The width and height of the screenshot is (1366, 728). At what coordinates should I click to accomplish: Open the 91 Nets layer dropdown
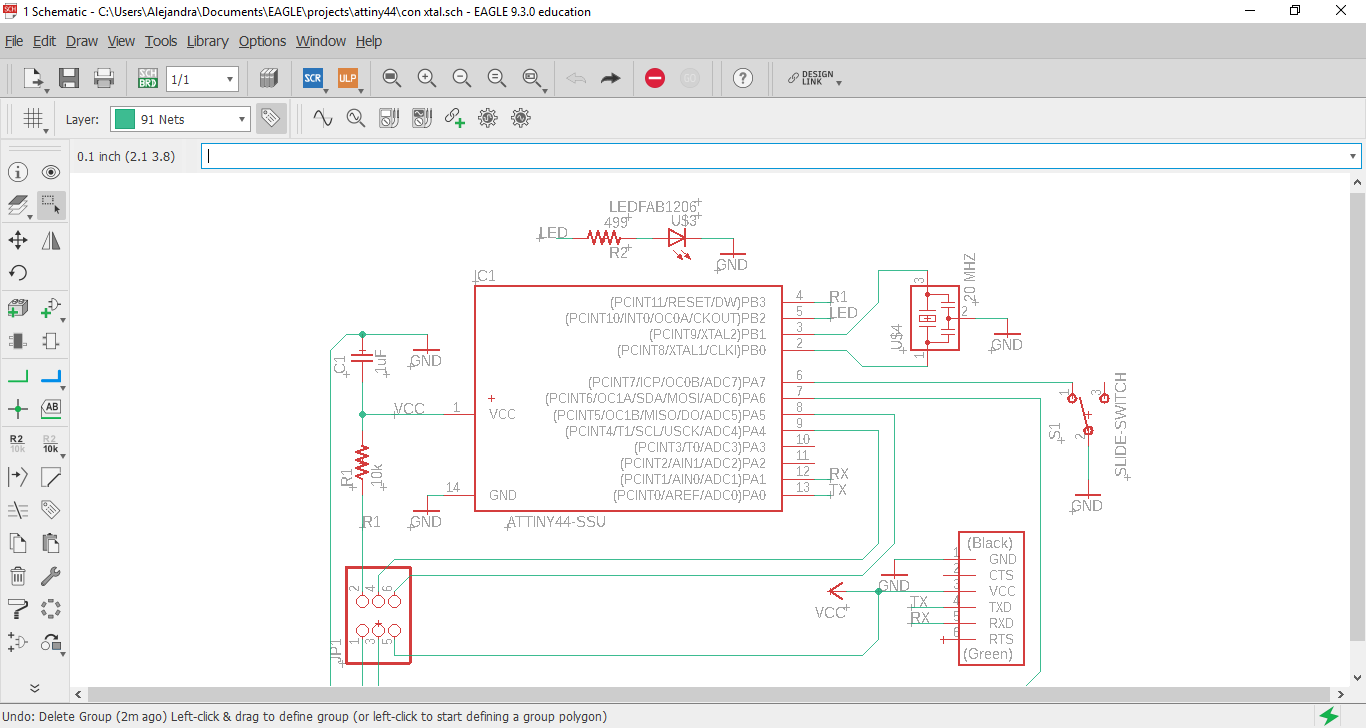pos(180,119)
